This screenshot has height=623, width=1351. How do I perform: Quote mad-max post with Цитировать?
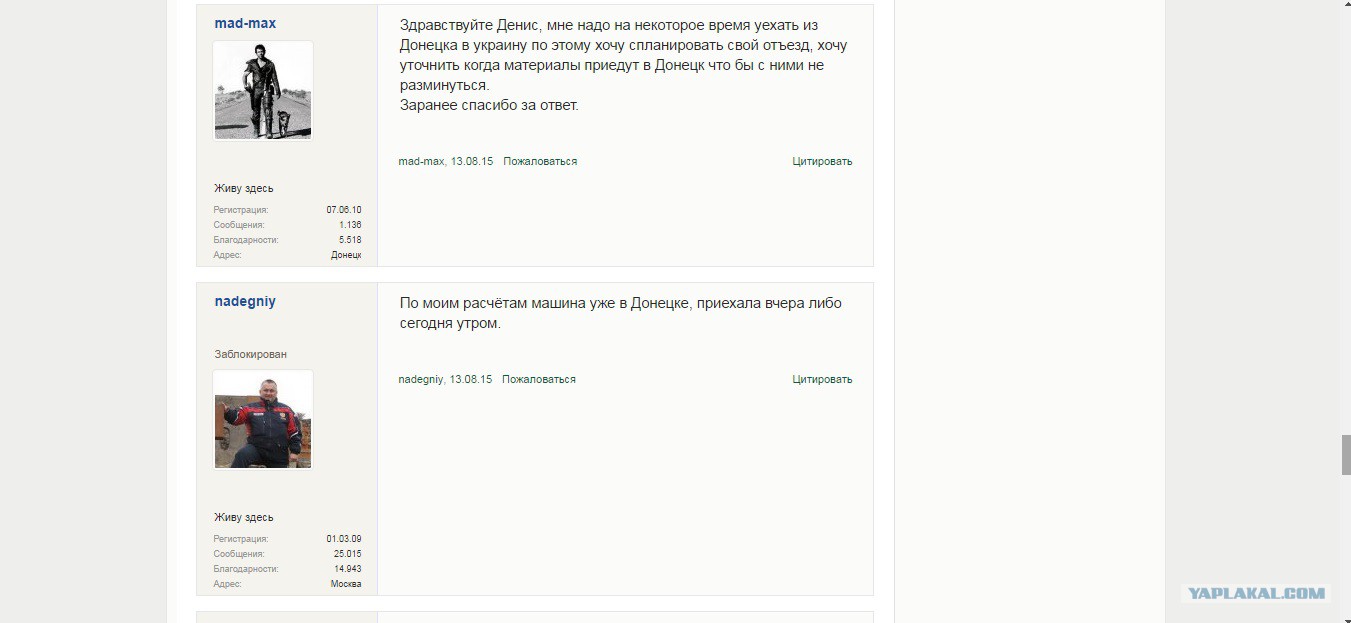click(x=822, y=161)
